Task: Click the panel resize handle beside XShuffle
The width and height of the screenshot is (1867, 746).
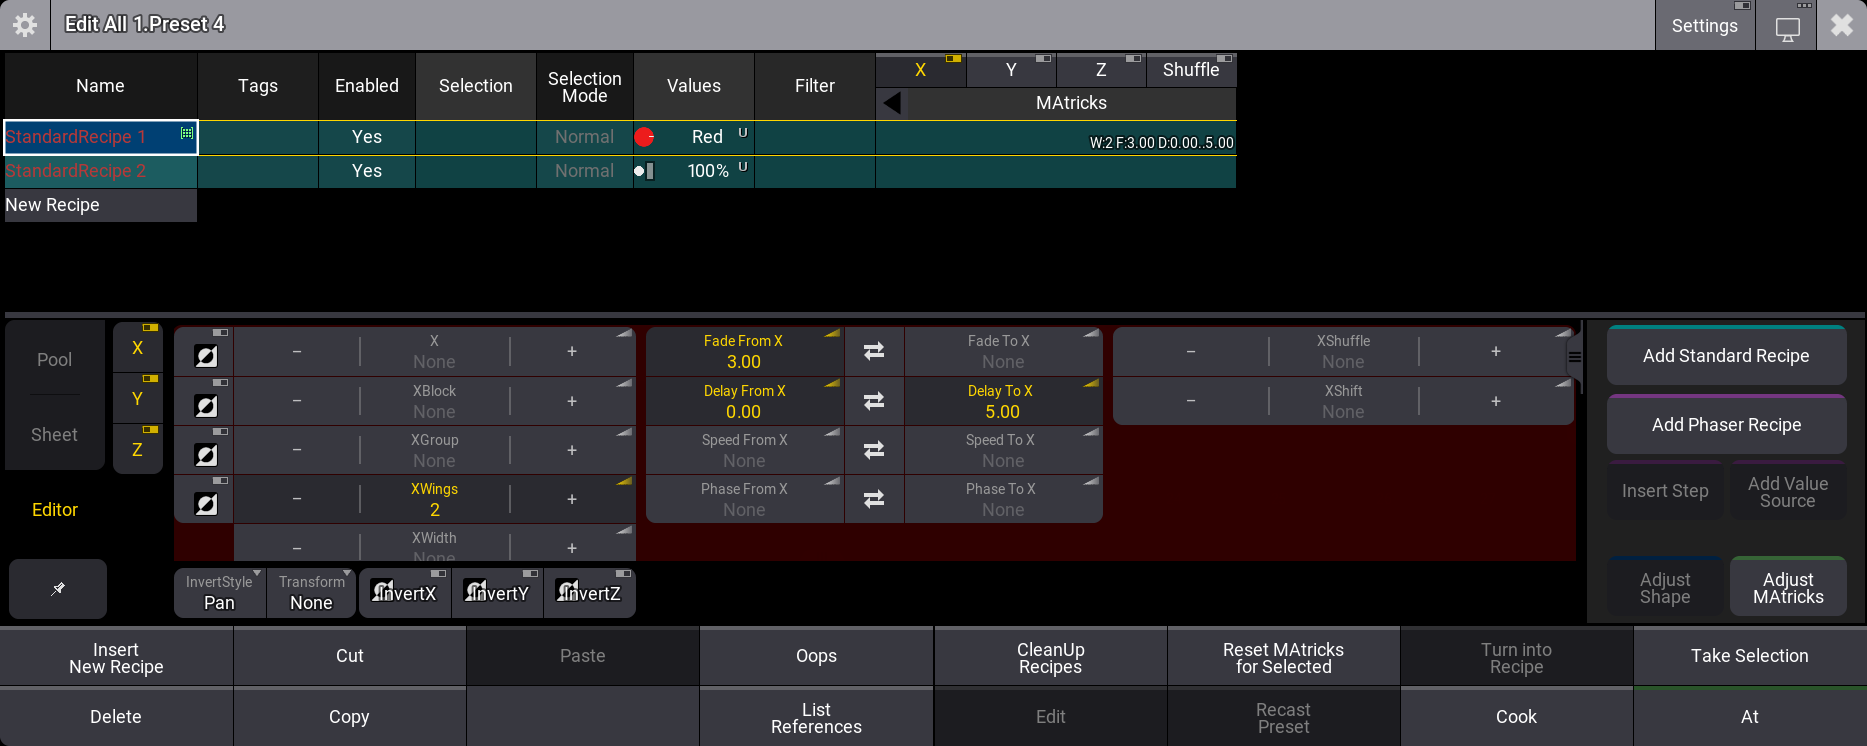Action: (1575, 357)
